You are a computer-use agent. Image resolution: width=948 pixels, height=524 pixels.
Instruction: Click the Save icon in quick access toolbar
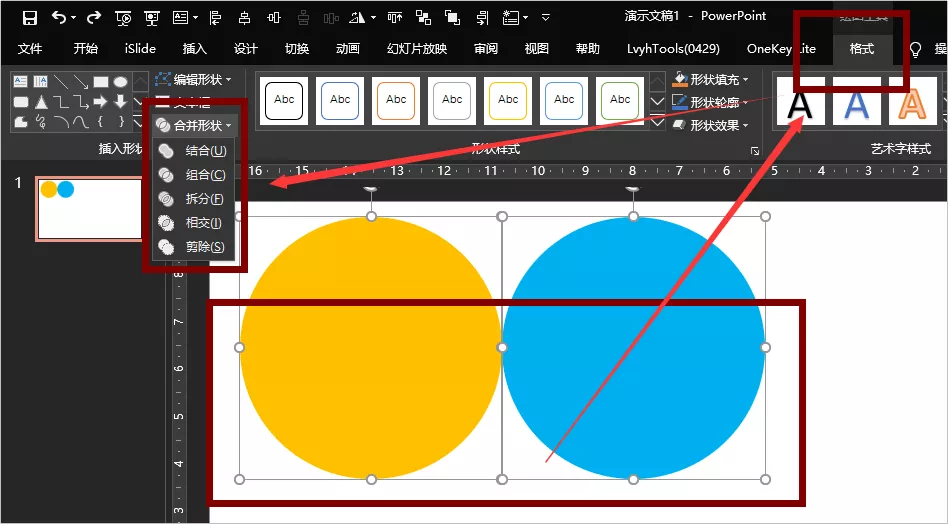tap(30, 17)
